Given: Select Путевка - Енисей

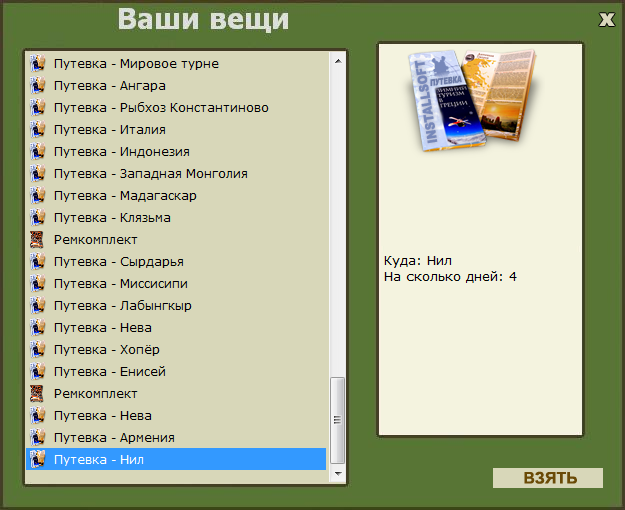Looking at the screenshot, I should click(176, 372).
